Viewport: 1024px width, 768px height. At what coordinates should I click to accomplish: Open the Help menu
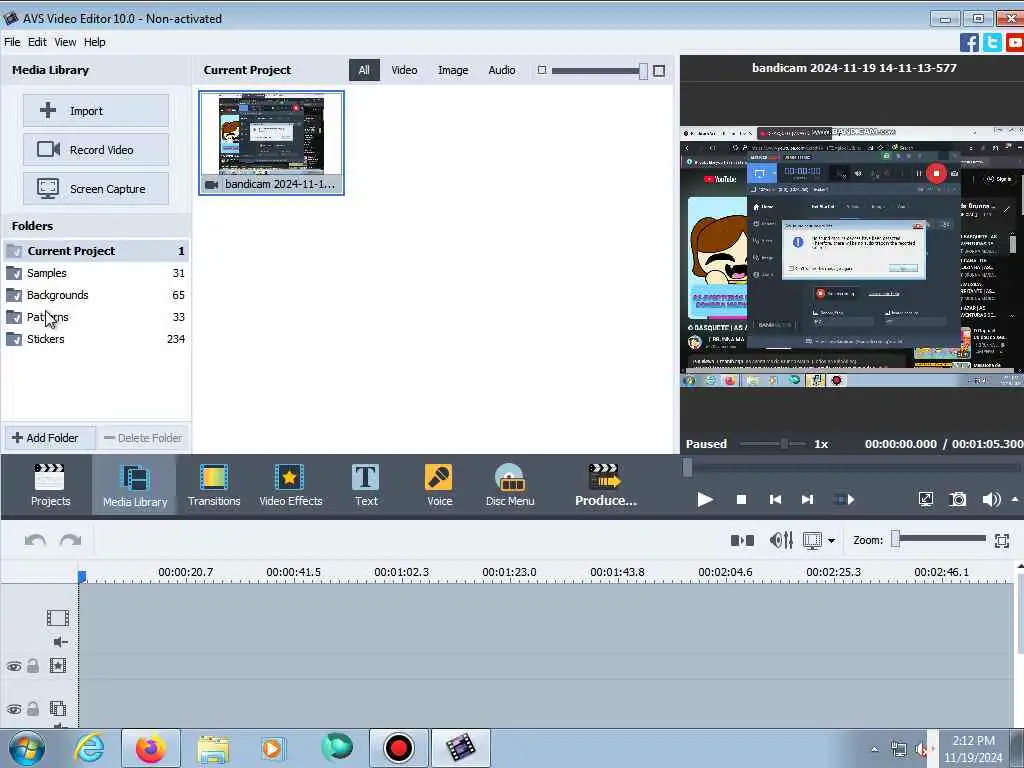pos(94,42)
